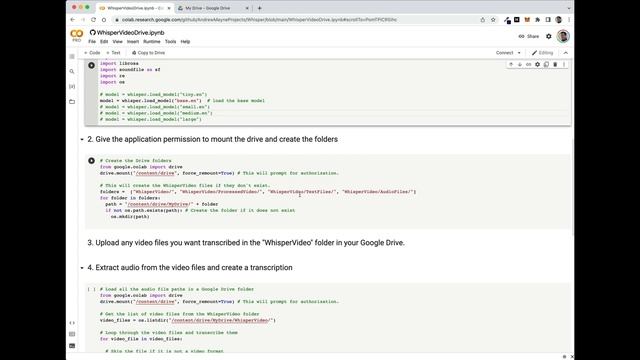This screenshot has width=640, height=360.
Task: Run the first code cell with imports
Action: coord(91,65)
